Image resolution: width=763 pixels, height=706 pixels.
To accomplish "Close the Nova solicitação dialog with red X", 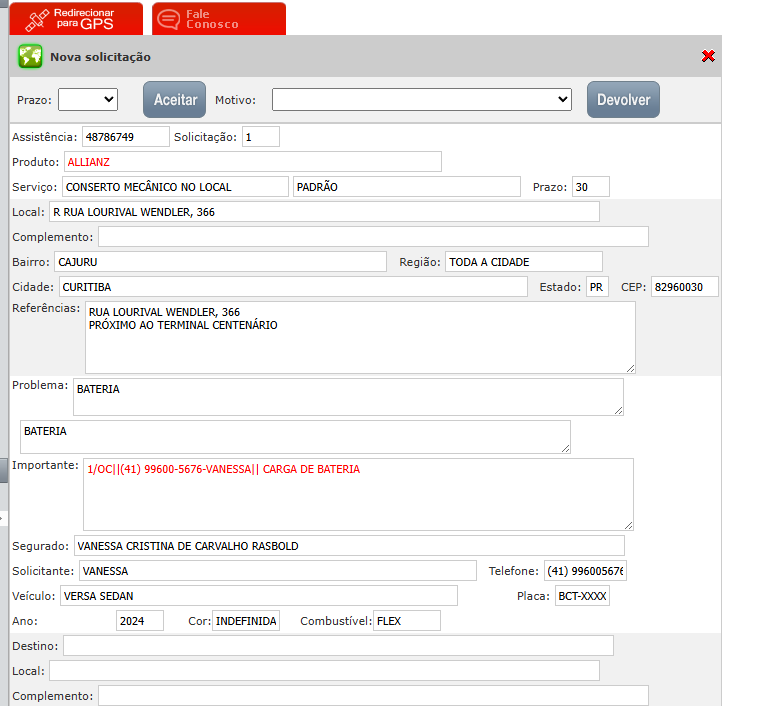I will tap(708, 56).
